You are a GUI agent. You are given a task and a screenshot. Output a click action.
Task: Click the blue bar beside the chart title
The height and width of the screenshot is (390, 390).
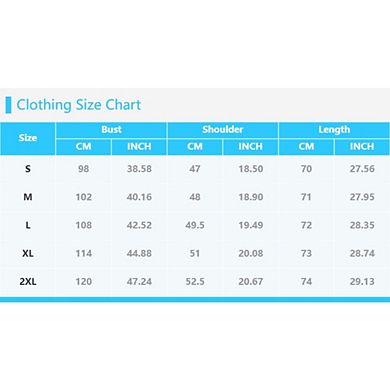pos(8,105)
